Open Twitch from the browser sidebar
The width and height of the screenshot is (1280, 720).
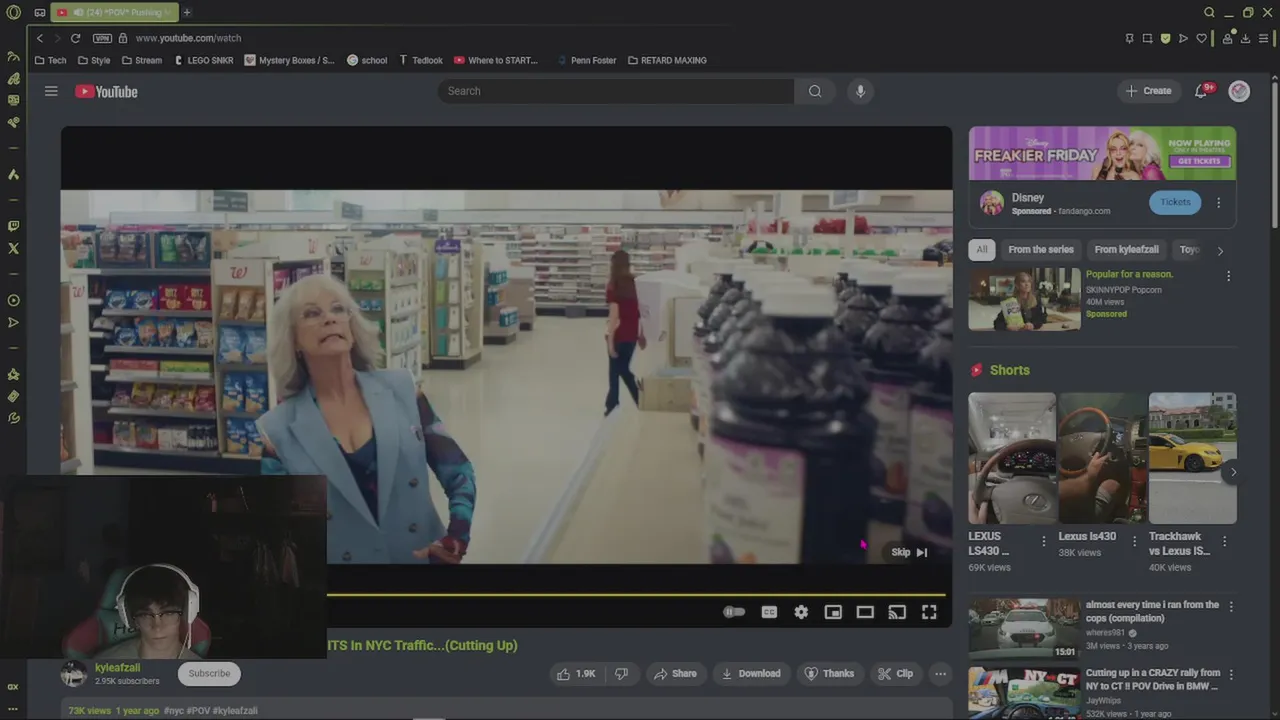13,226
